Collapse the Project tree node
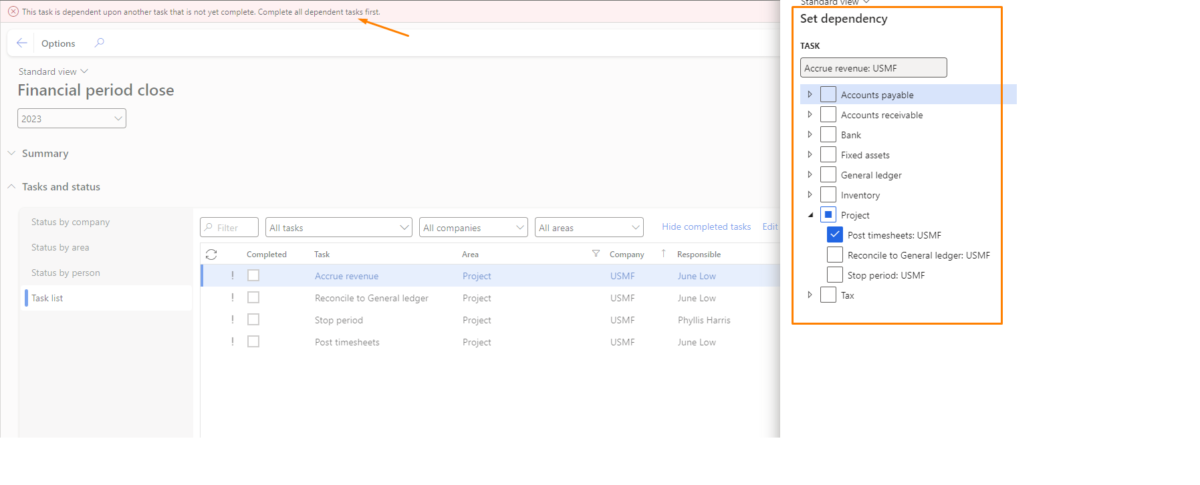The height and width of the screenshot is (485, 1200). [810, 215]
